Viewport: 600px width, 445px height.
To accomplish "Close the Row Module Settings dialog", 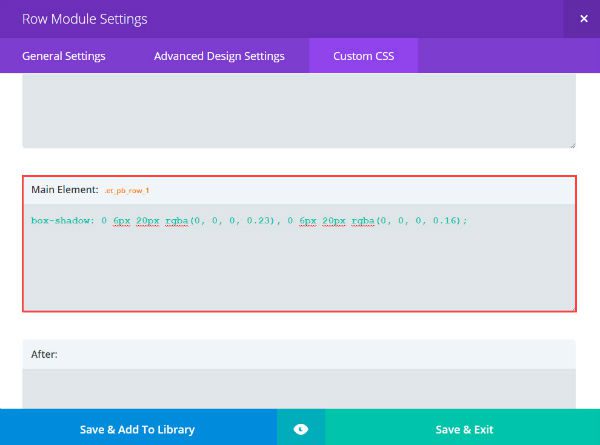I will click(583, 18).
